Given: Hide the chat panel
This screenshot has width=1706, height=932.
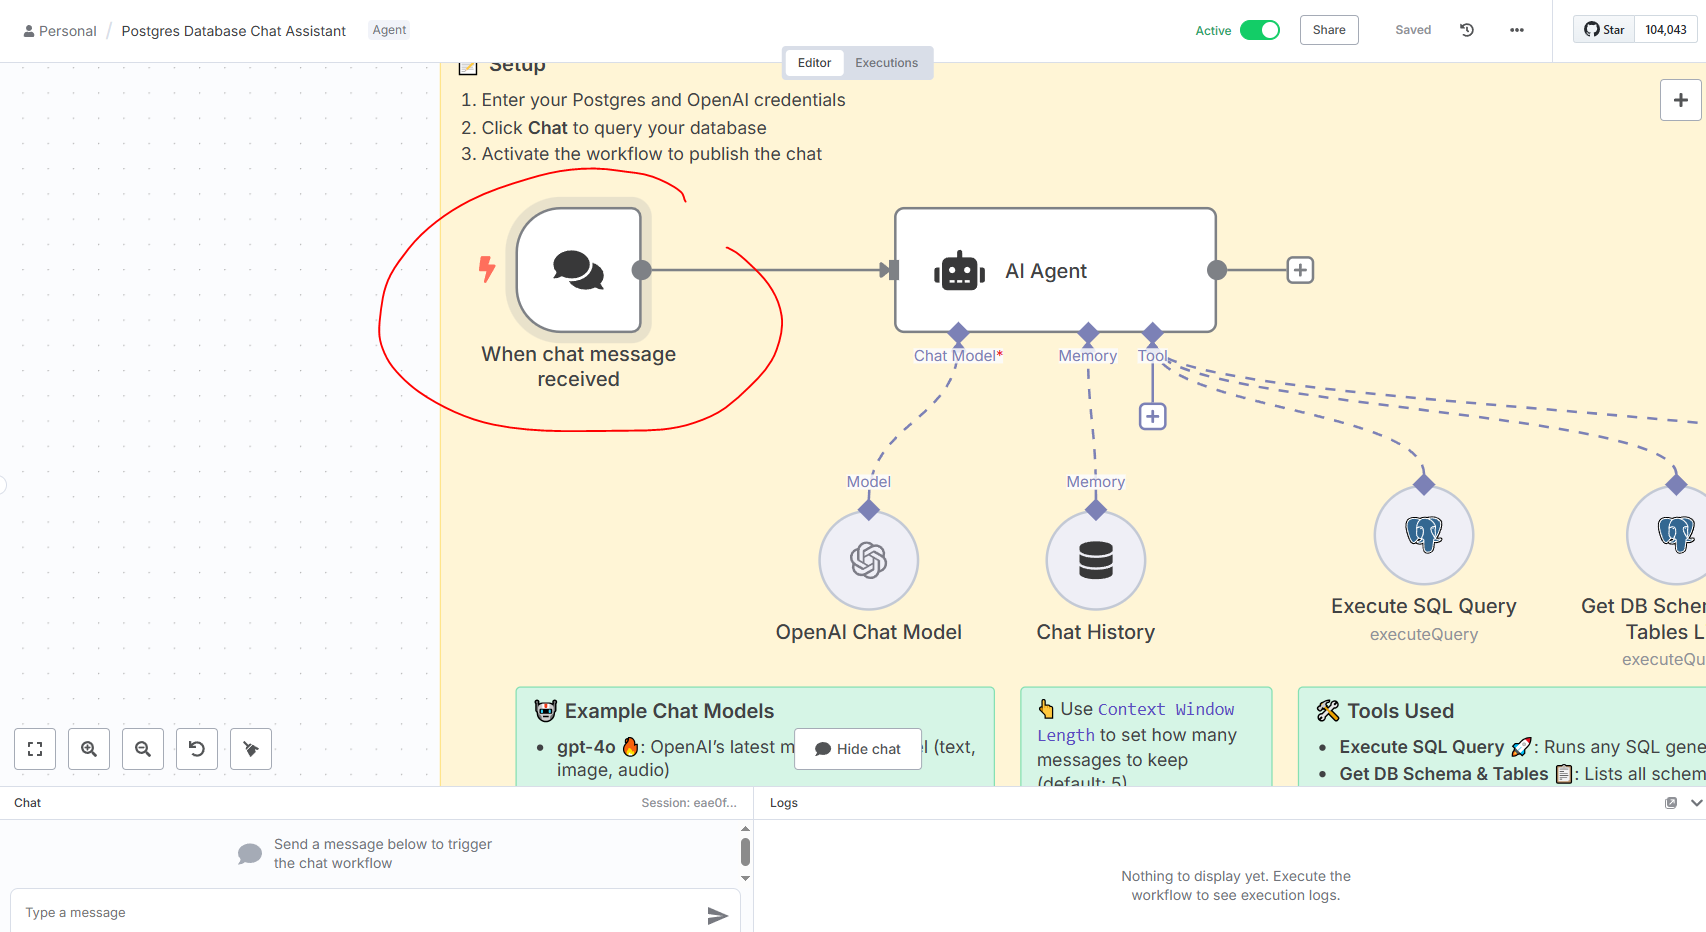Looking at the screenshot, I should pyautogui.click(x=857, y=748).
